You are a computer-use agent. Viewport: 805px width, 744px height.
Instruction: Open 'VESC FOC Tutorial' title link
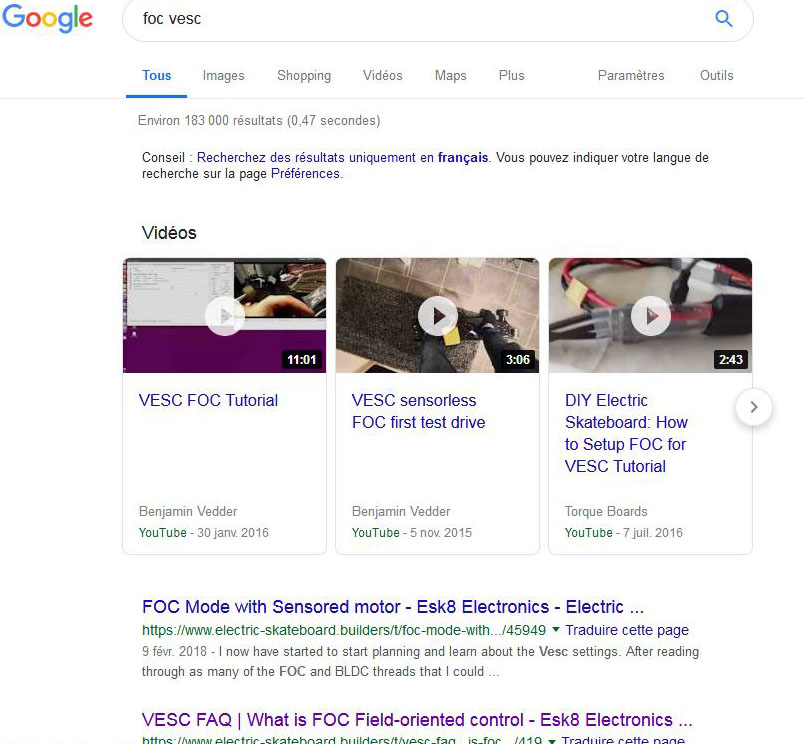[208, 400]
